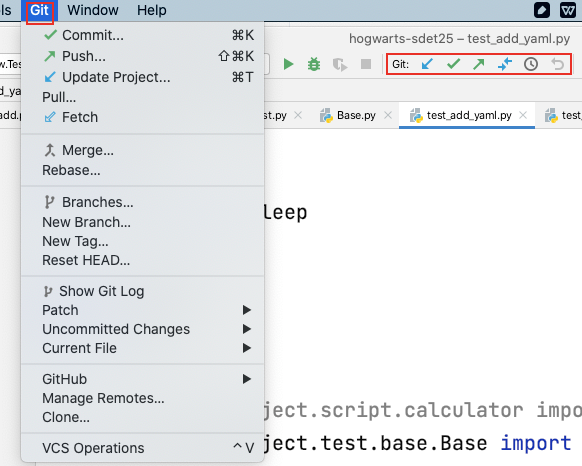The width and height of the screenshot is (582, 466).
Task: Expand the Current File submenu
Action: [143, 348]
